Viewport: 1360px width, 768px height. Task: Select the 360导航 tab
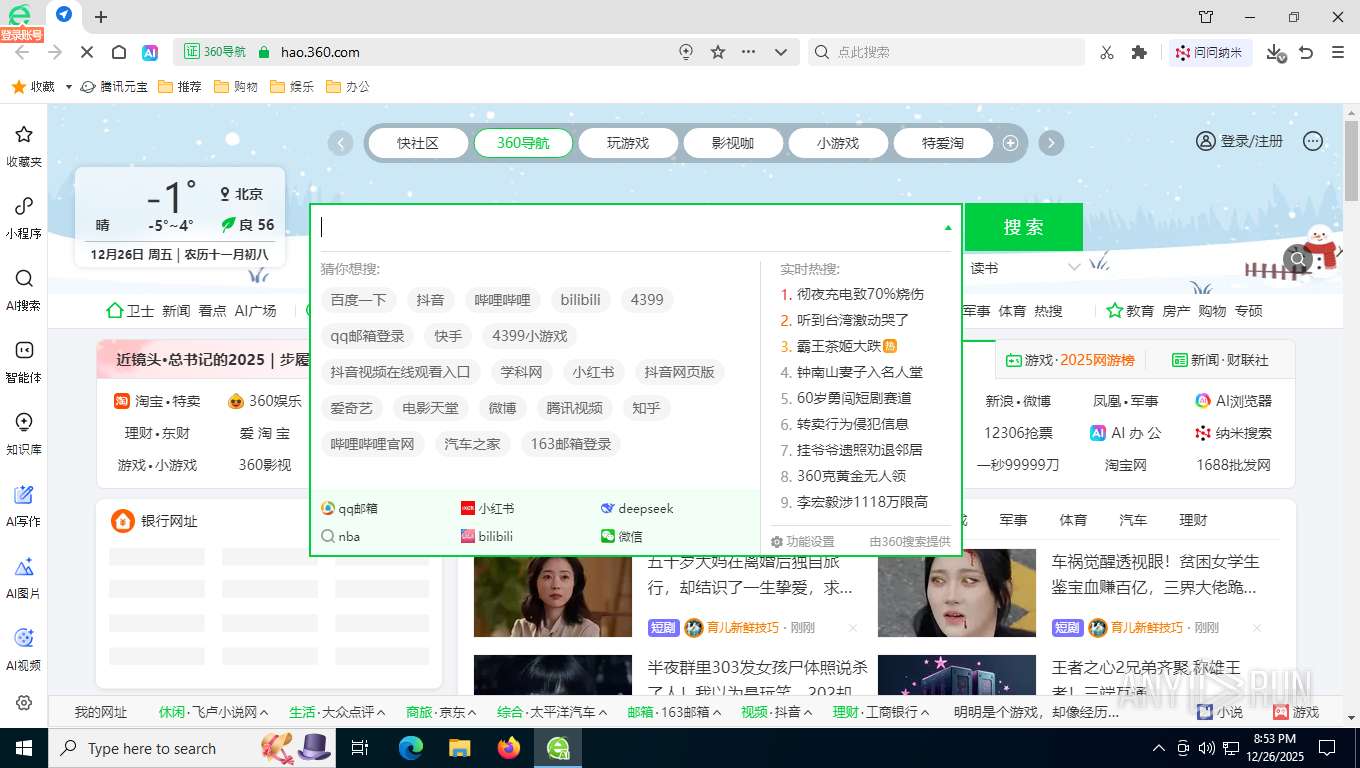click(523, 143)
